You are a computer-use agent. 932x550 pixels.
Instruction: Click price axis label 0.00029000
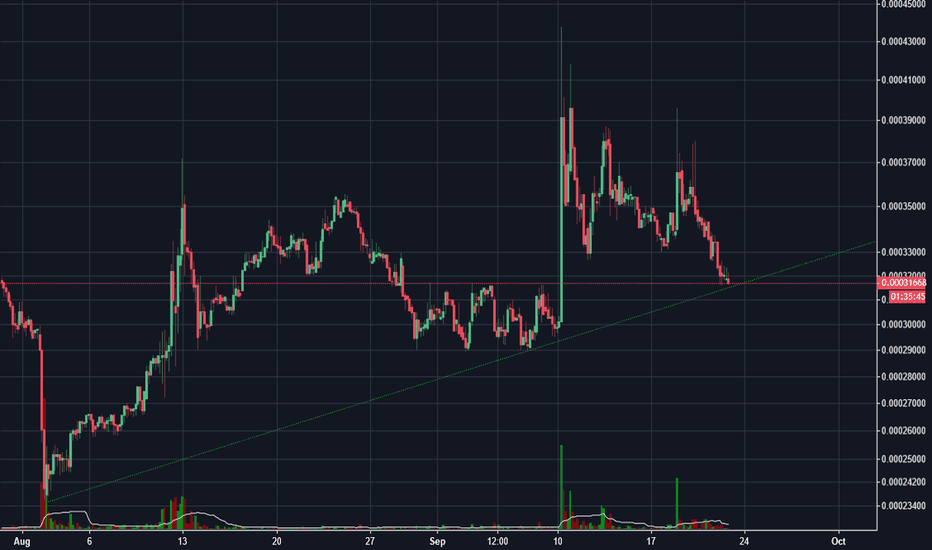pyautogui.click(x=903, y=350)
